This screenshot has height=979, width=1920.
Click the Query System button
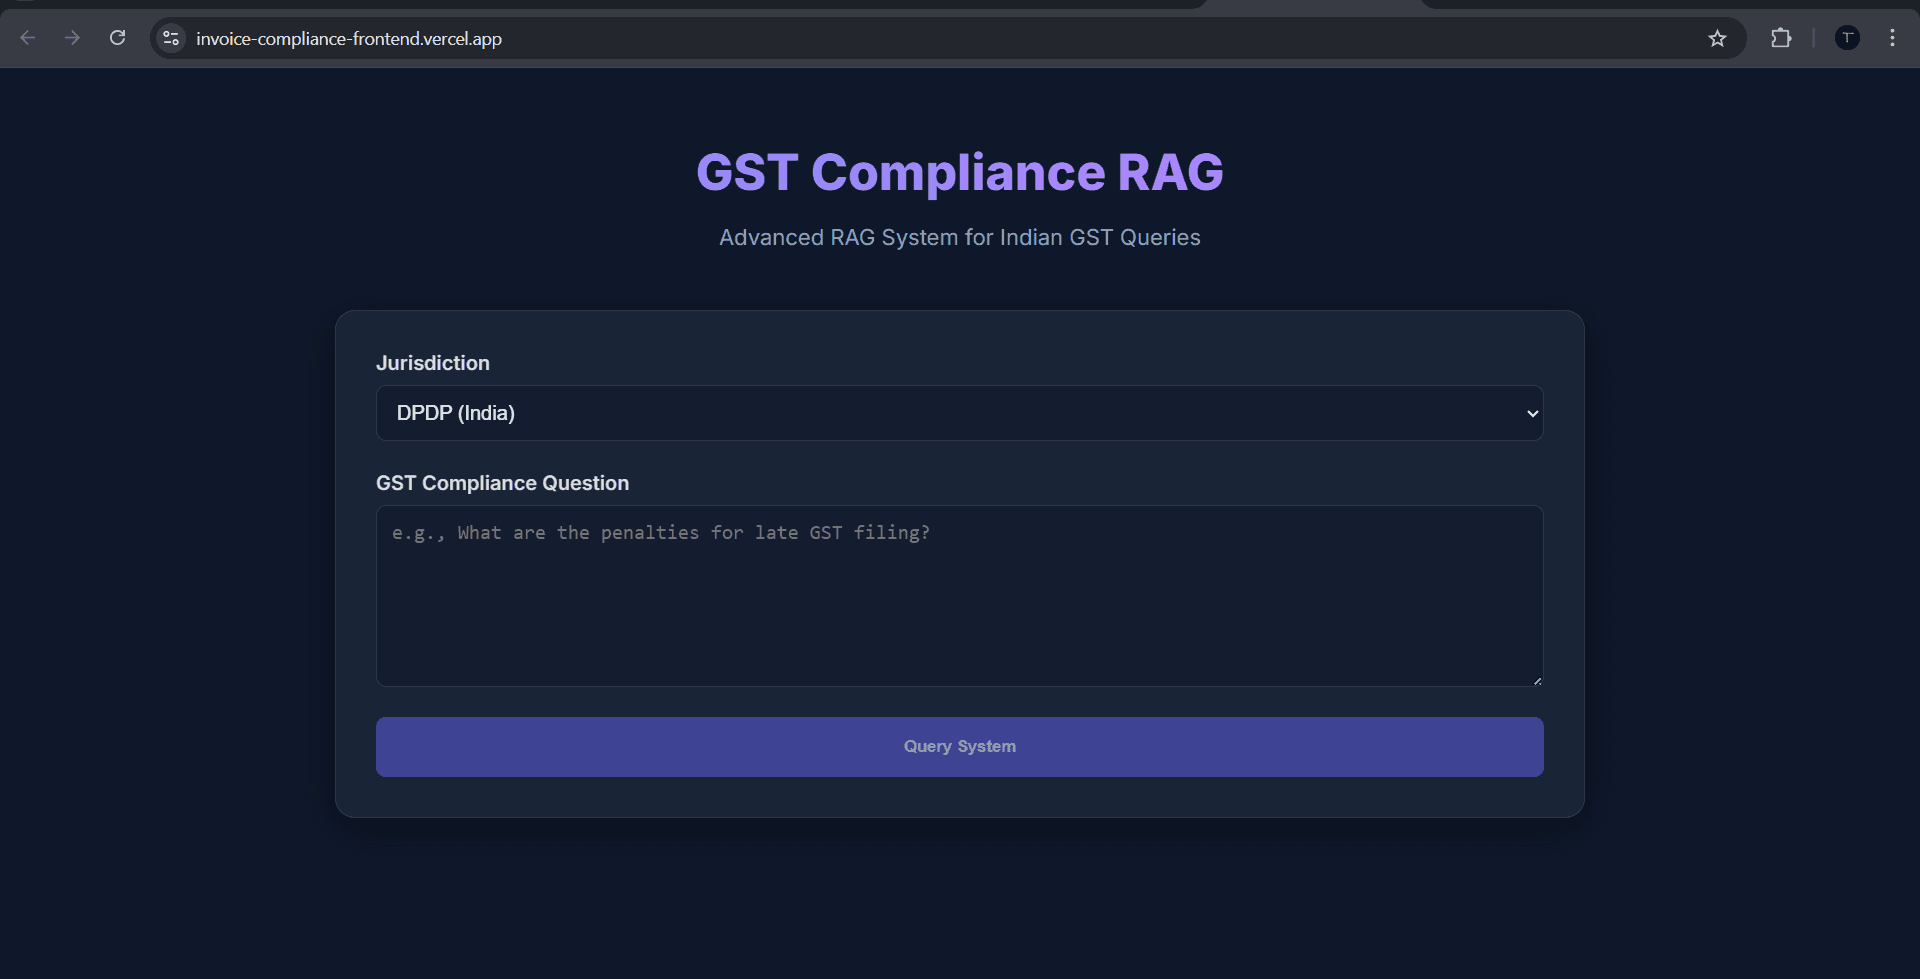(x=960, y=747)
